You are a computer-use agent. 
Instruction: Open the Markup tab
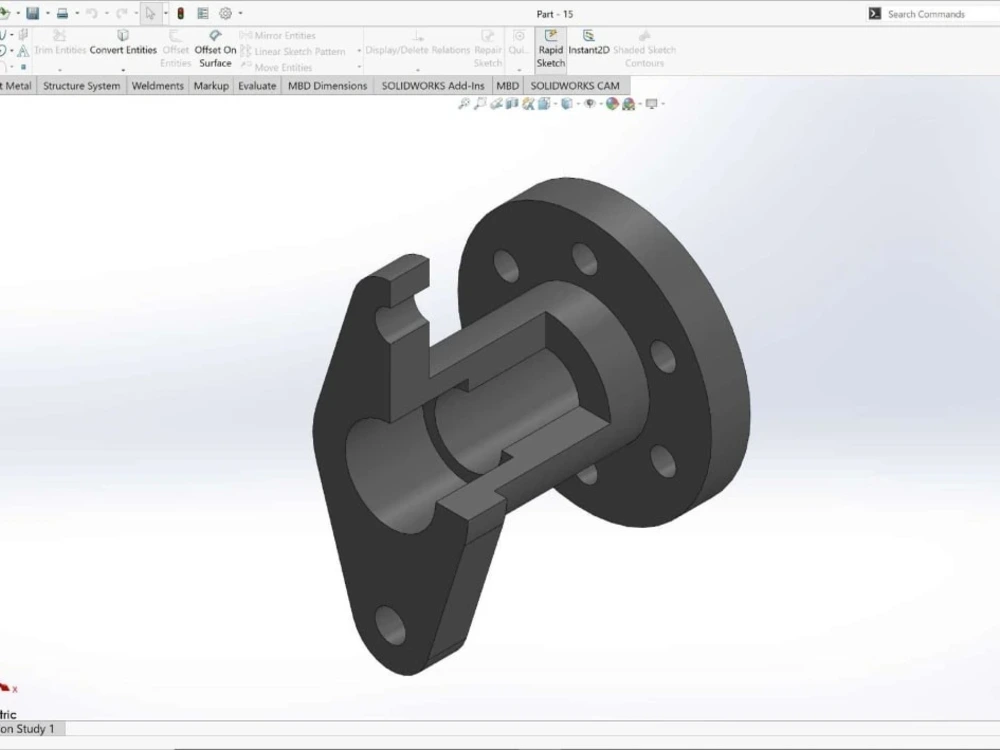point(211,85)
